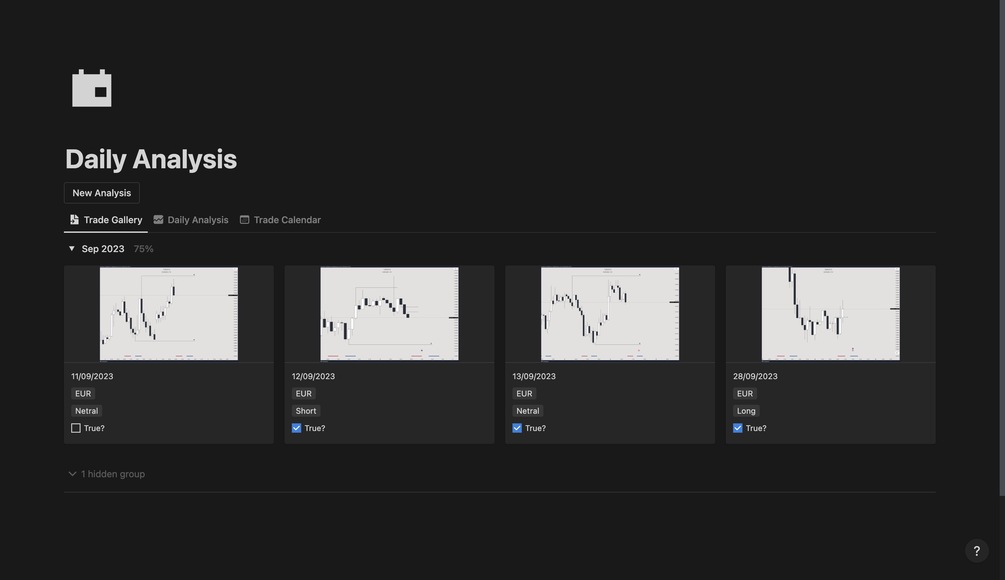Click the Long tag on 28/09/2023 card
Viewport: 1005px width, 580px height.
tap(746, 411)
